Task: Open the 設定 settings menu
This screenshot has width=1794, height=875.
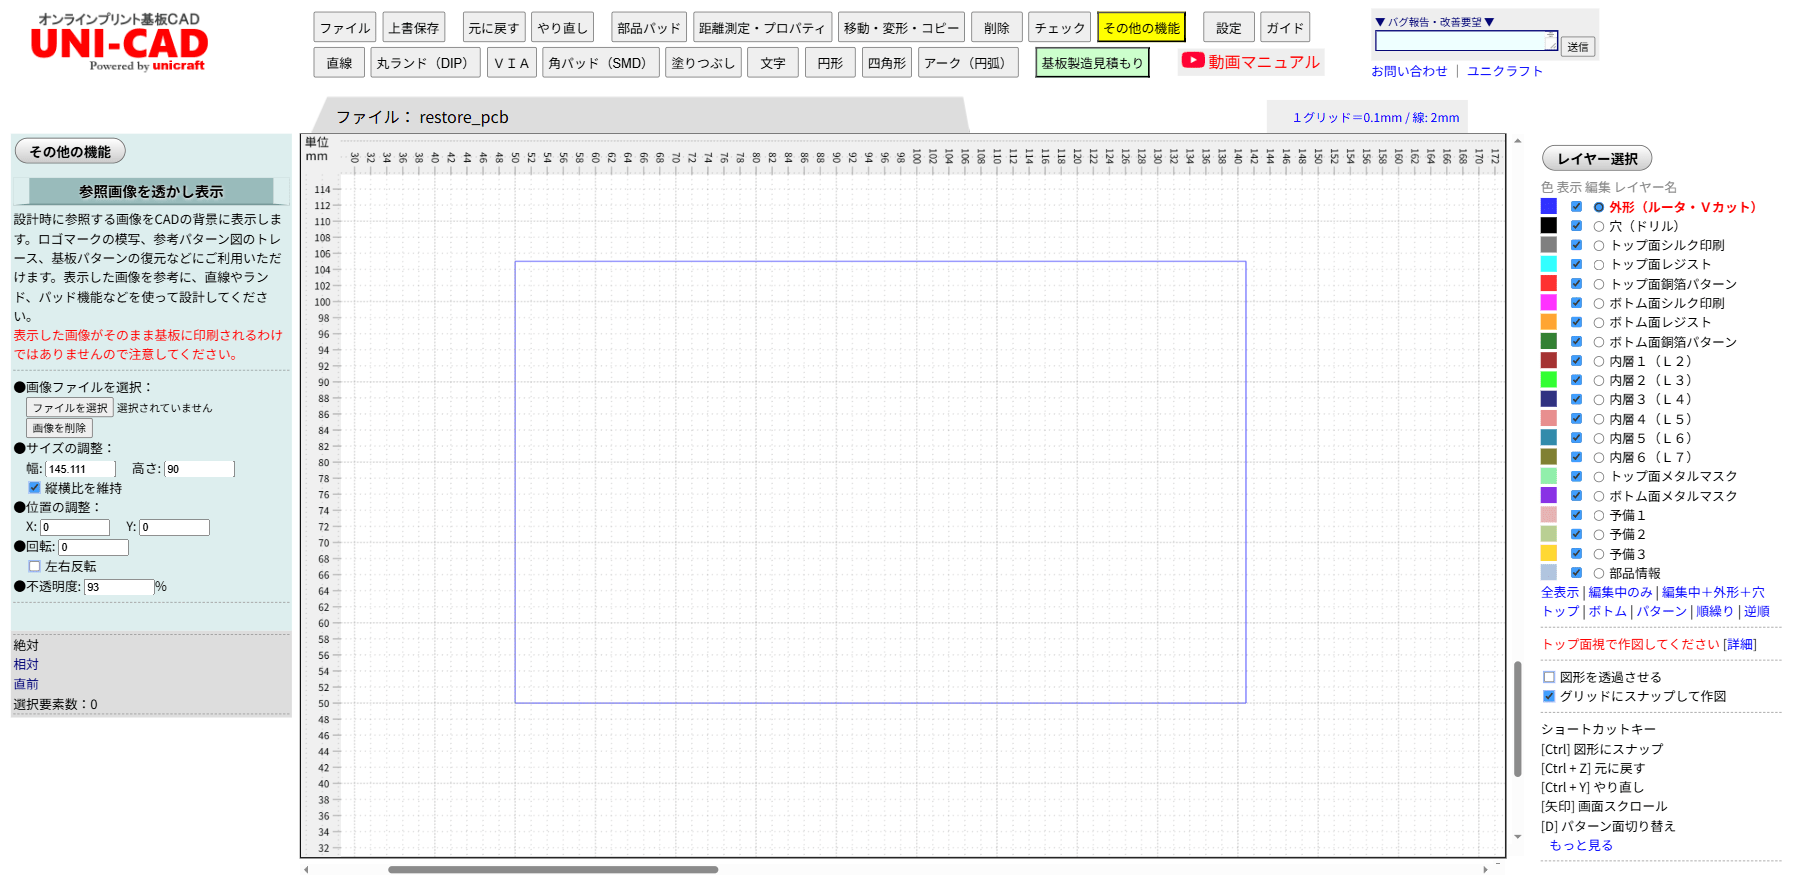Action: [1228, 28]
